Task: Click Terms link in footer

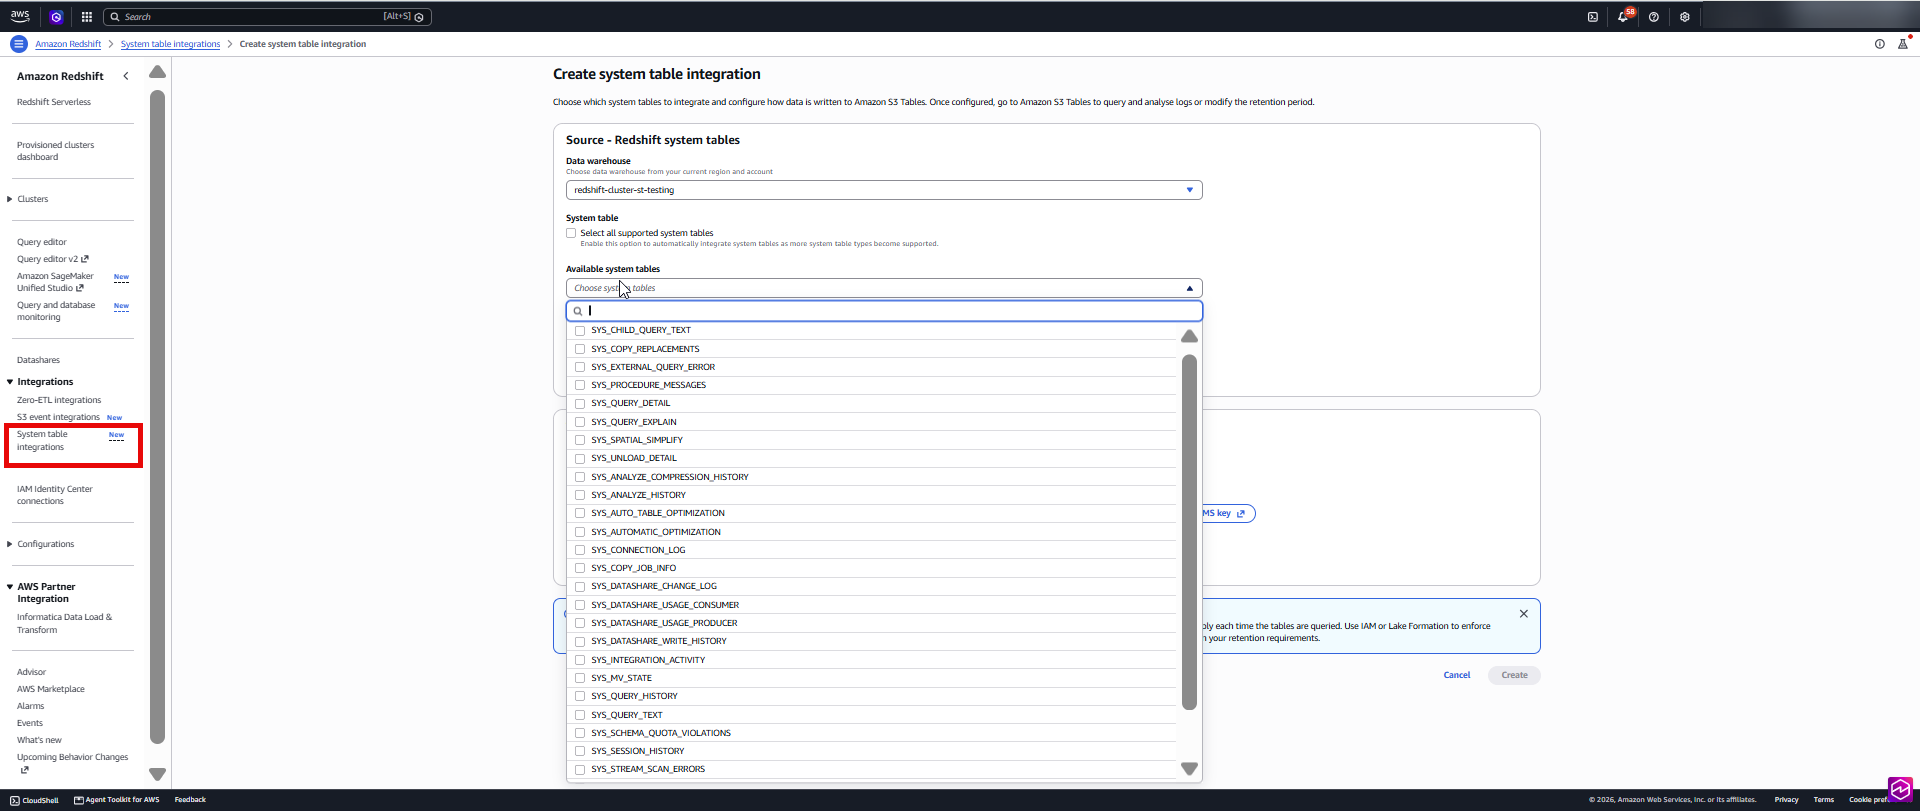Action: click(1824, 800)
